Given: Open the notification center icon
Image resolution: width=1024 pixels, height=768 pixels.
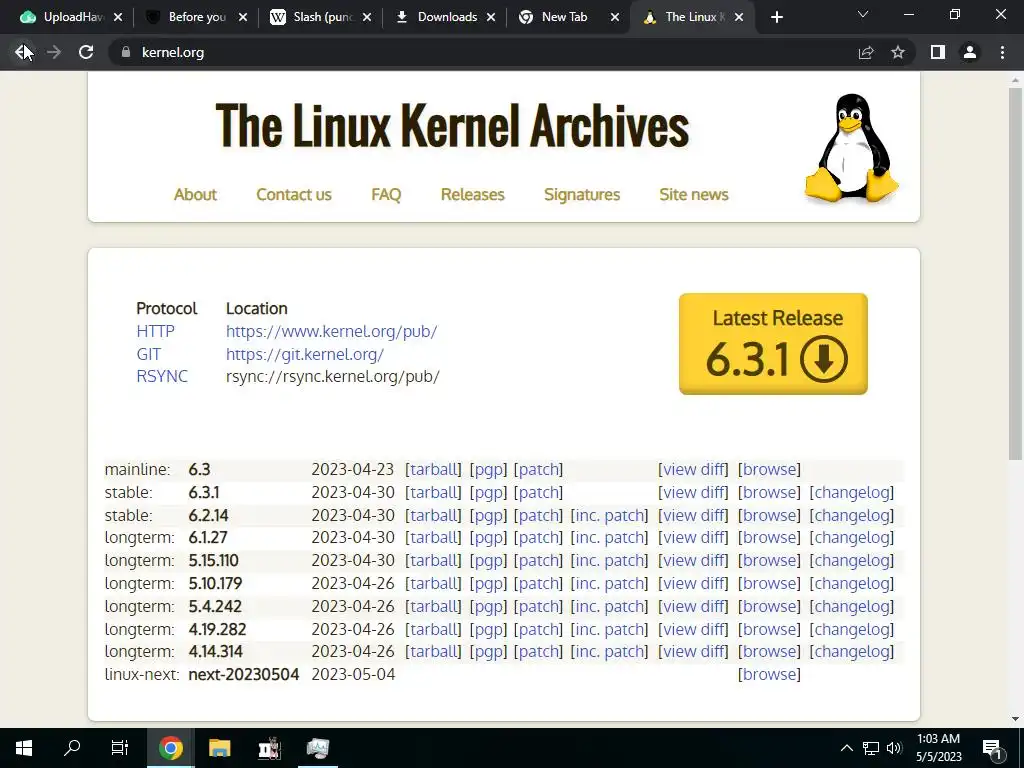Looking at the screenshot, I should tap(992, 748).
